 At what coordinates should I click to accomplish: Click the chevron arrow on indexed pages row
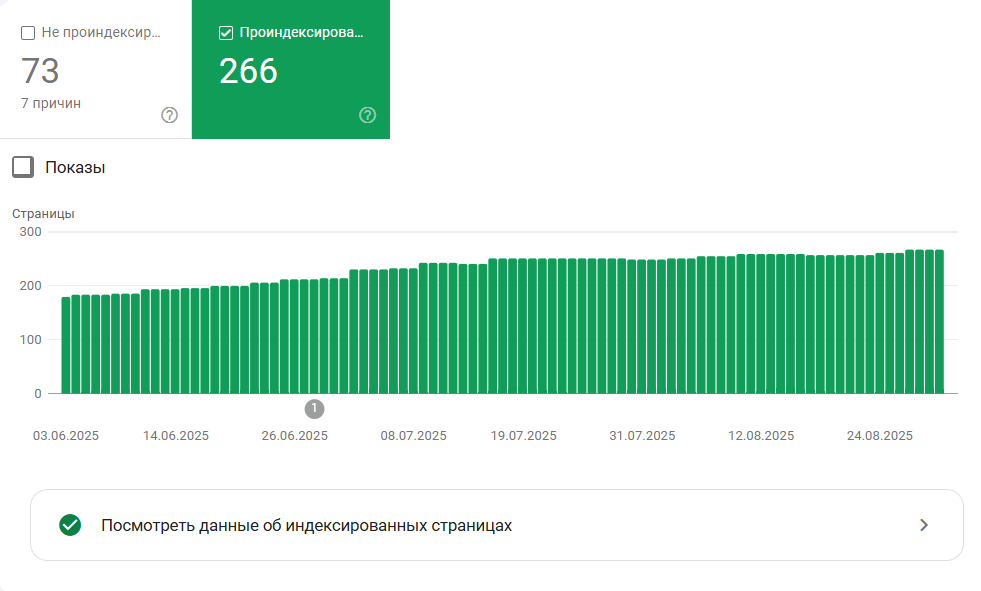(x=924, y=525)
